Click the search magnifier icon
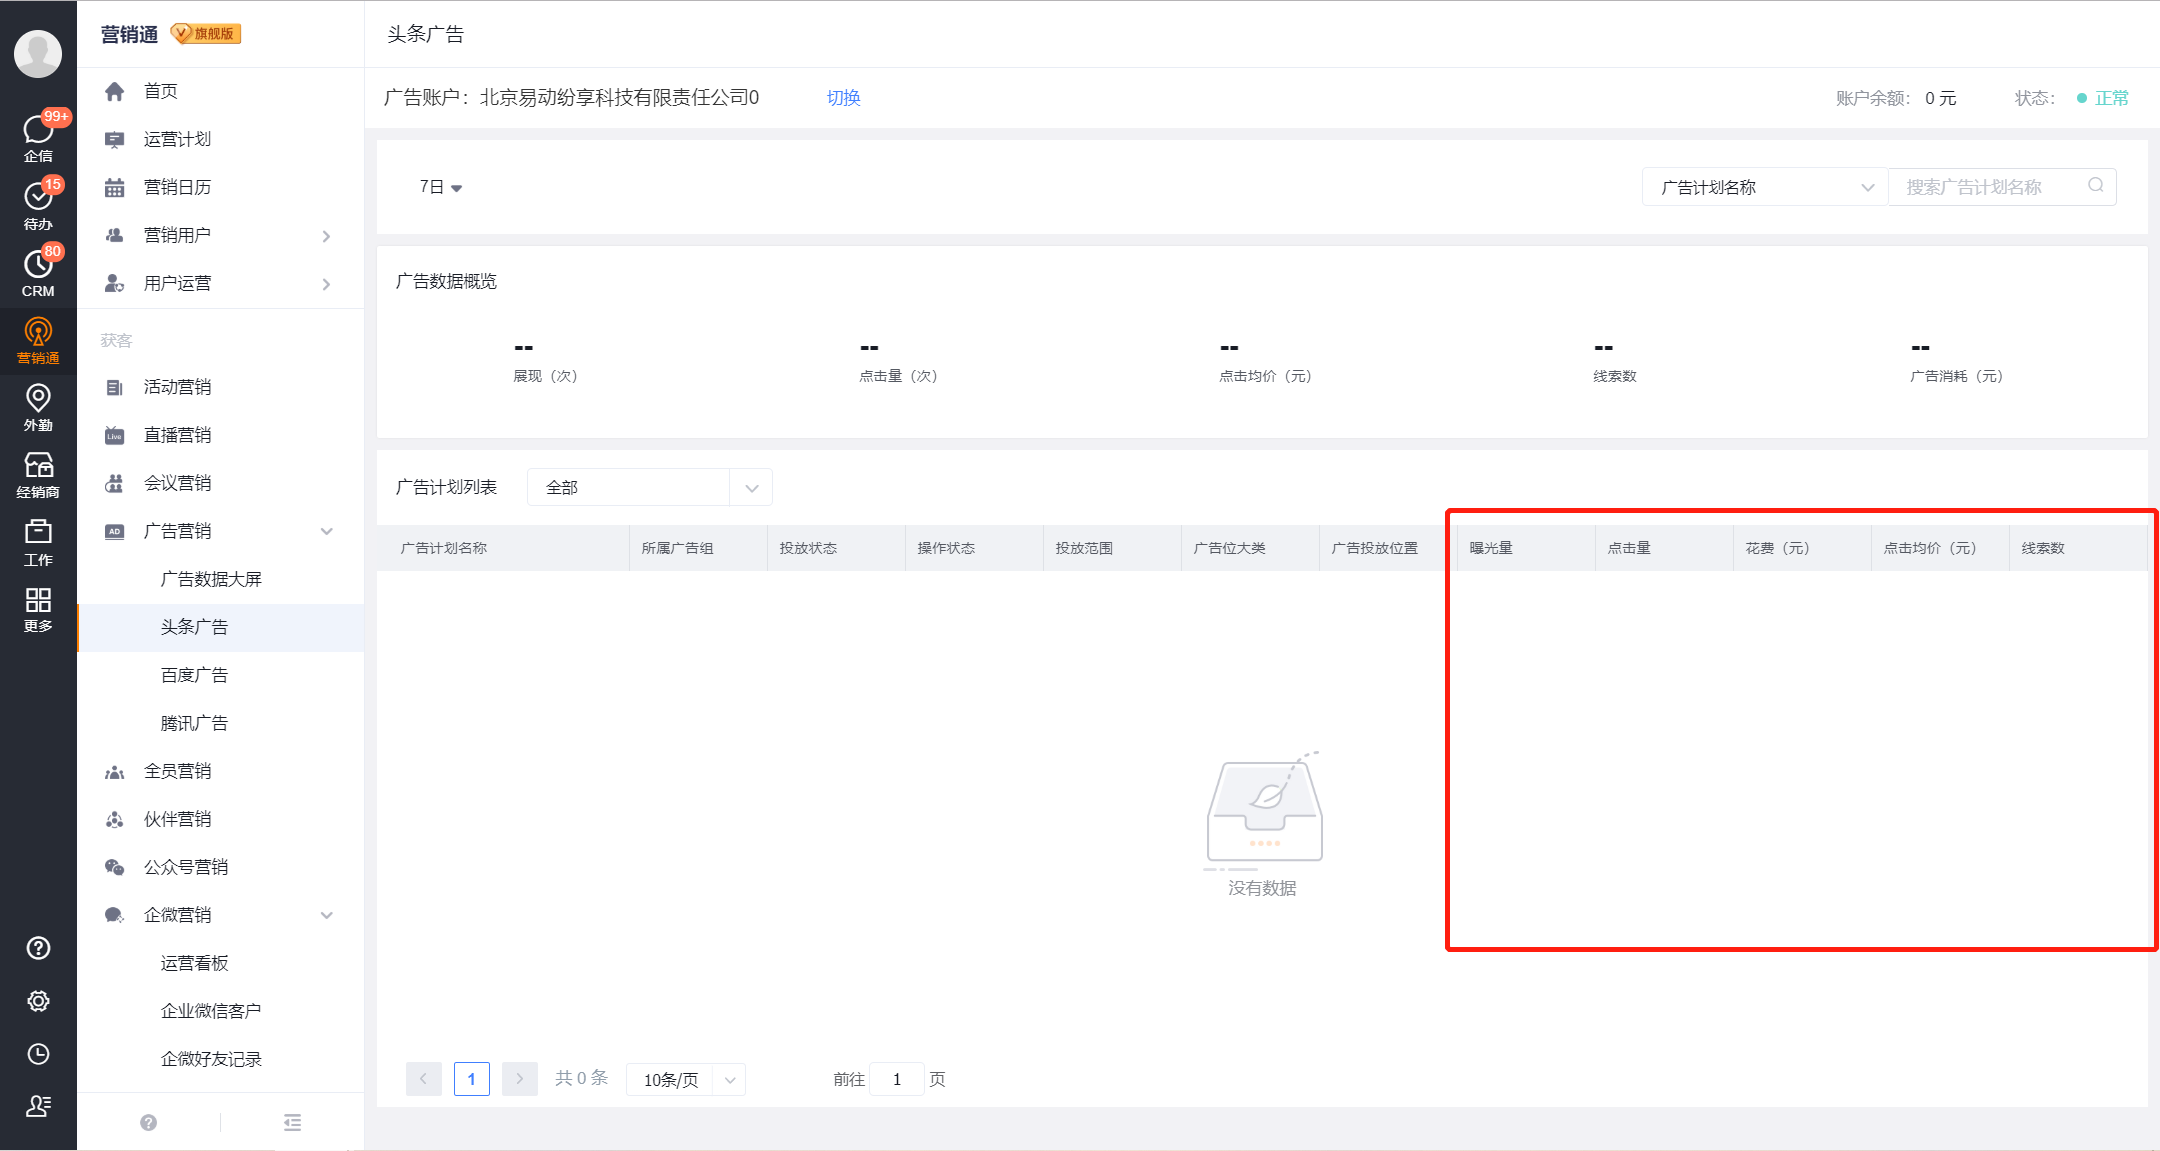2160x1151 pixels. [x=2096, y=185]
